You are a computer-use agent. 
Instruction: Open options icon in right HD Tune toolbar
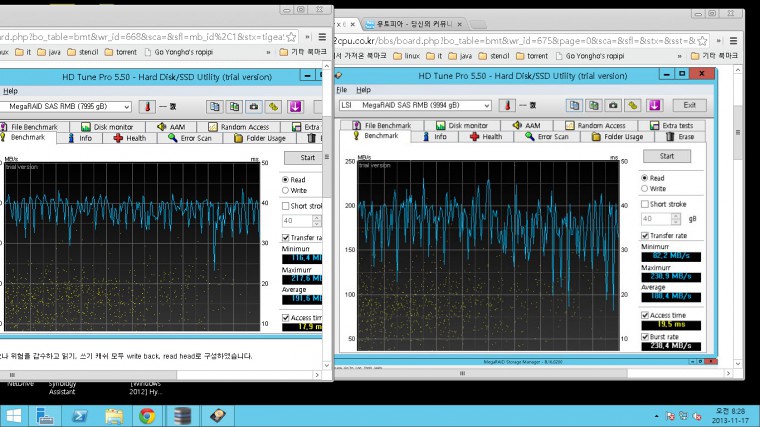point(633,105)
